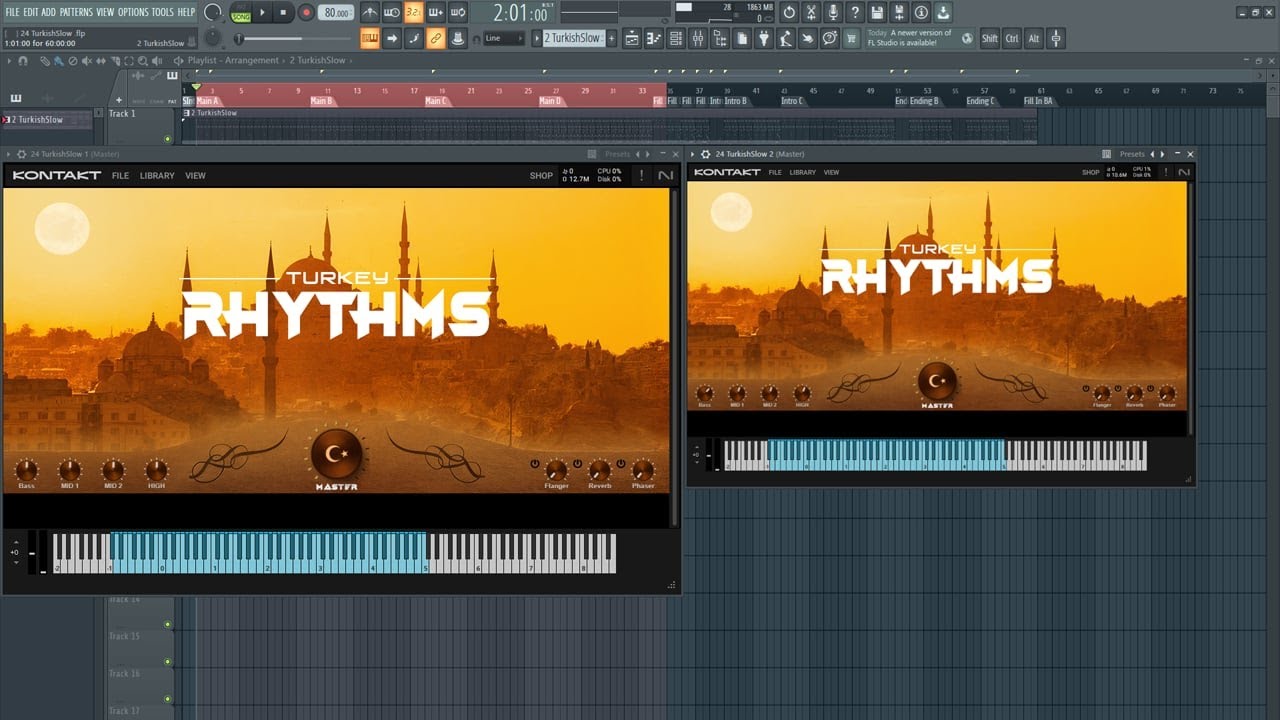Open the help question mark icon
Image resolution: width=1280 pixels, height=720 pixels.
click(x=855, y=12)
